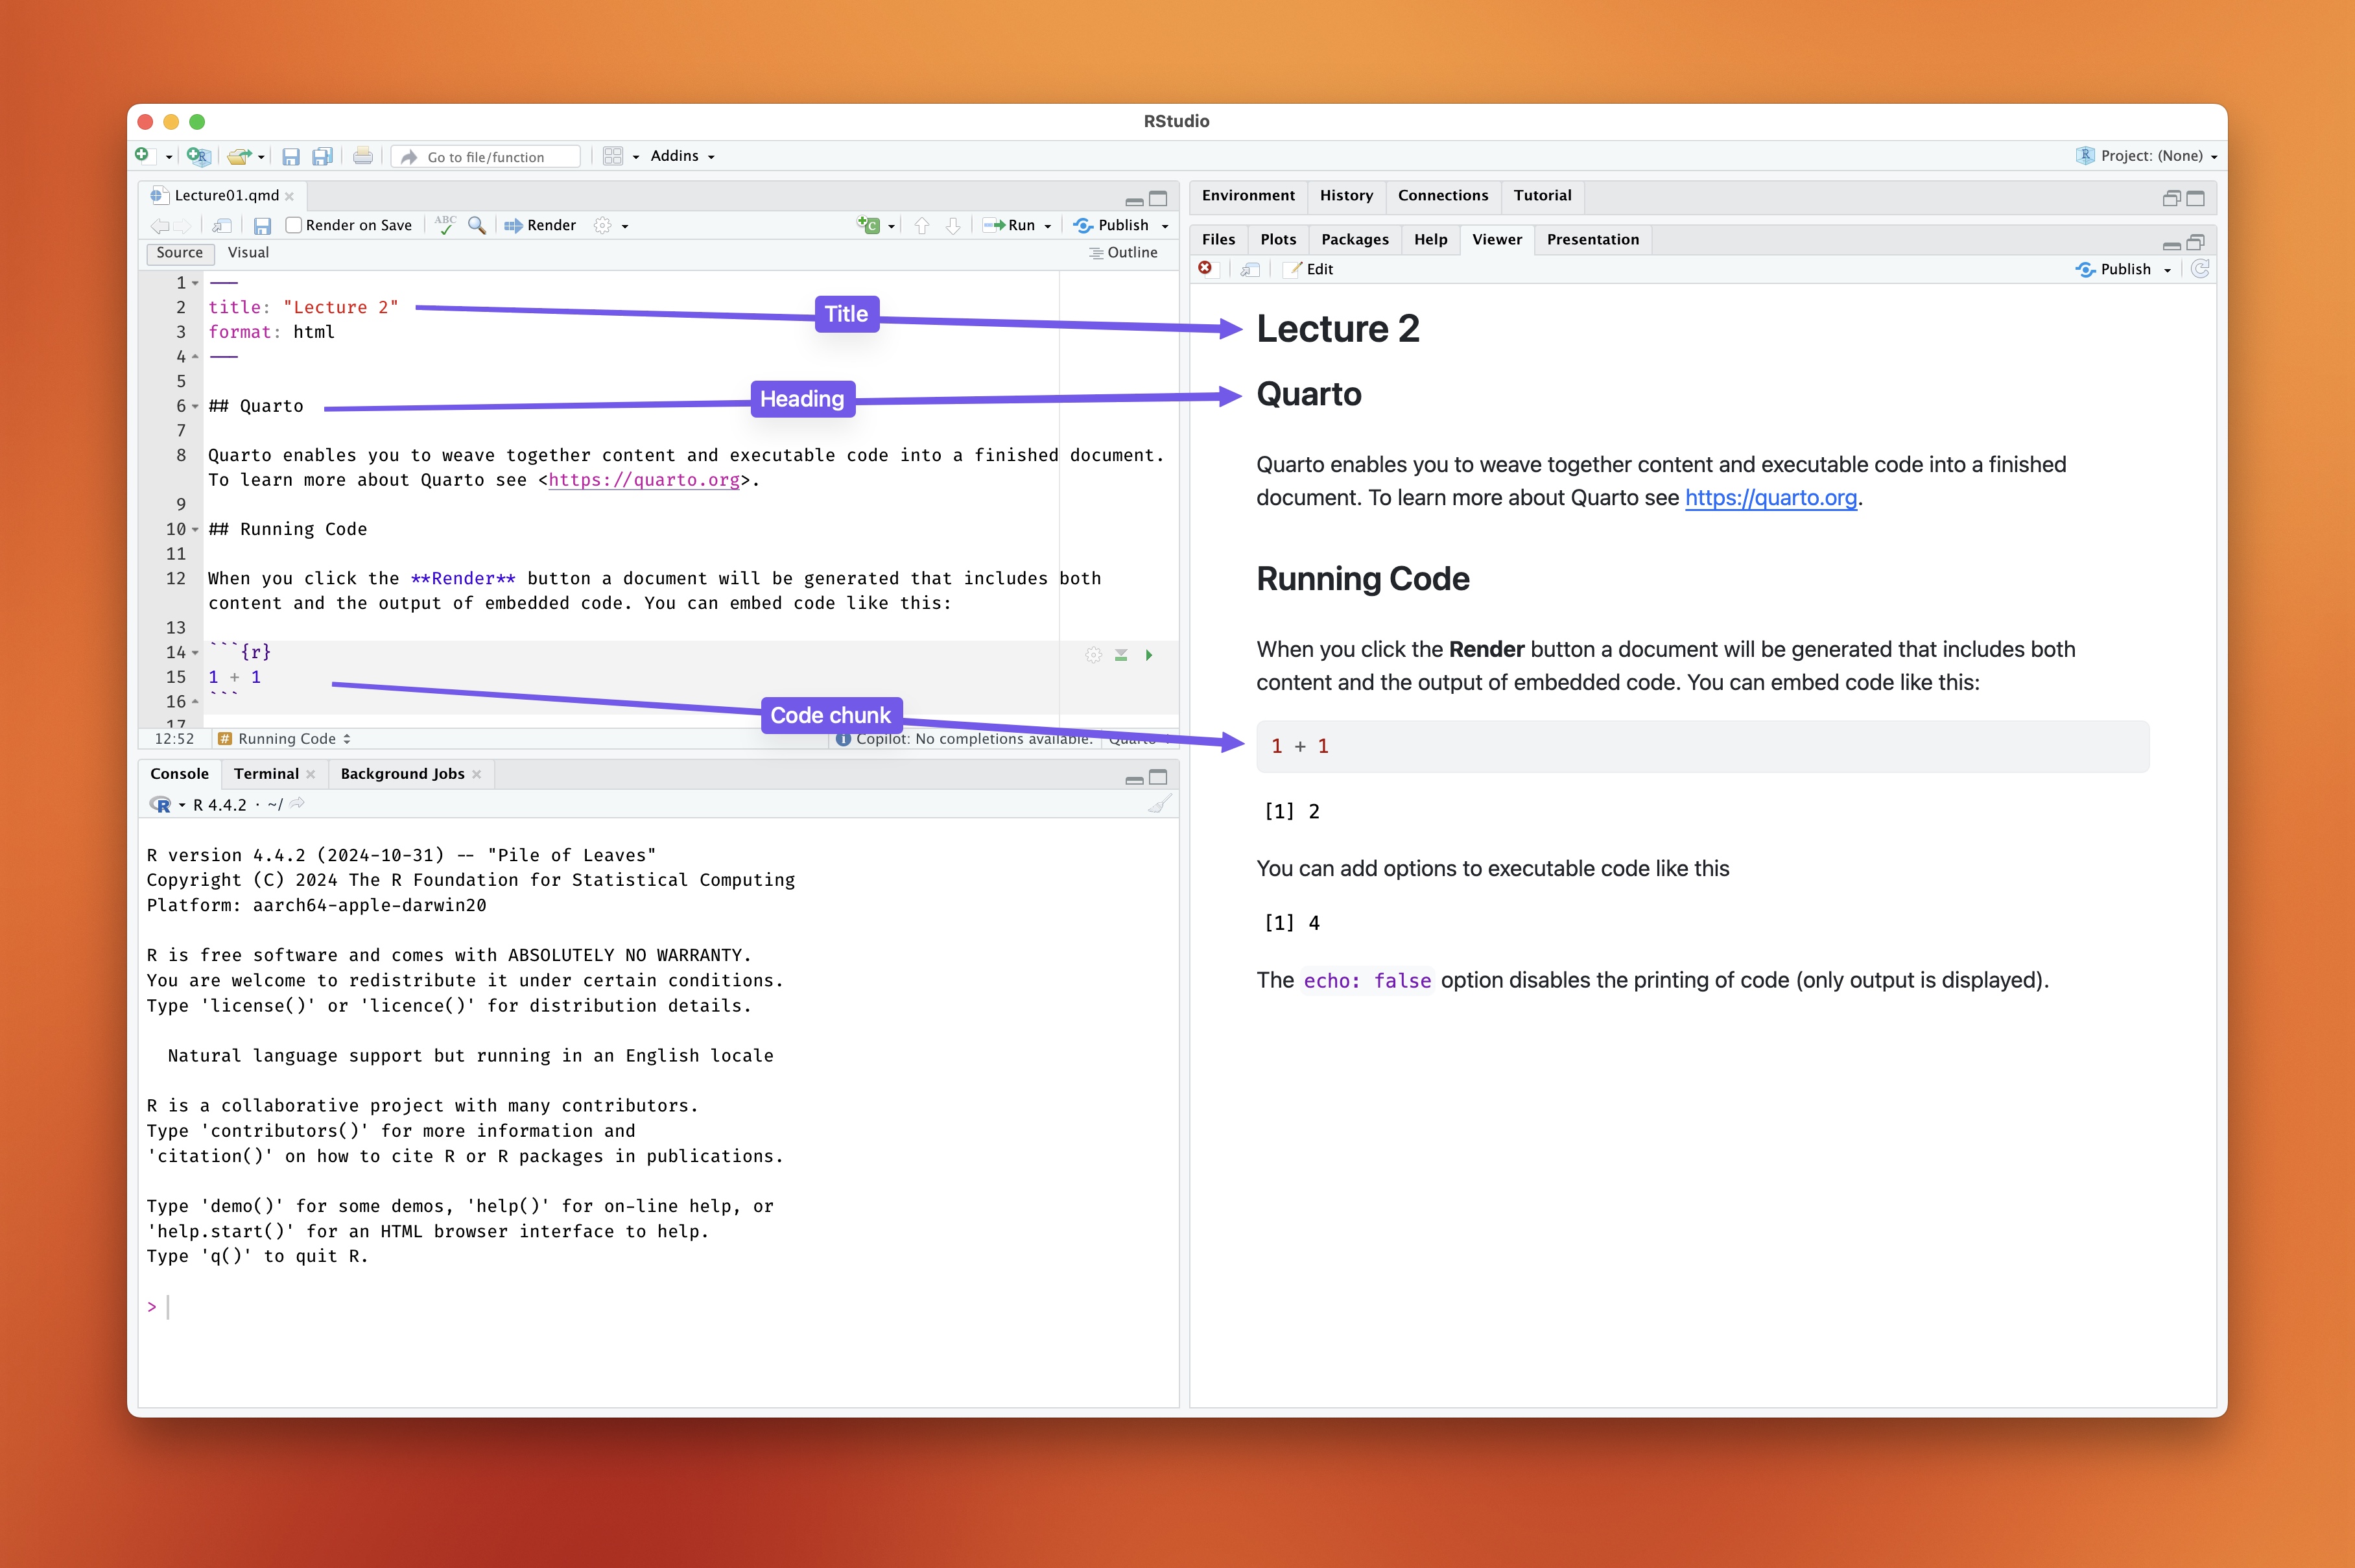Open the Project (None) dropdown
This screenshot has width=2355, height=1568.
tap(2150, 156)
